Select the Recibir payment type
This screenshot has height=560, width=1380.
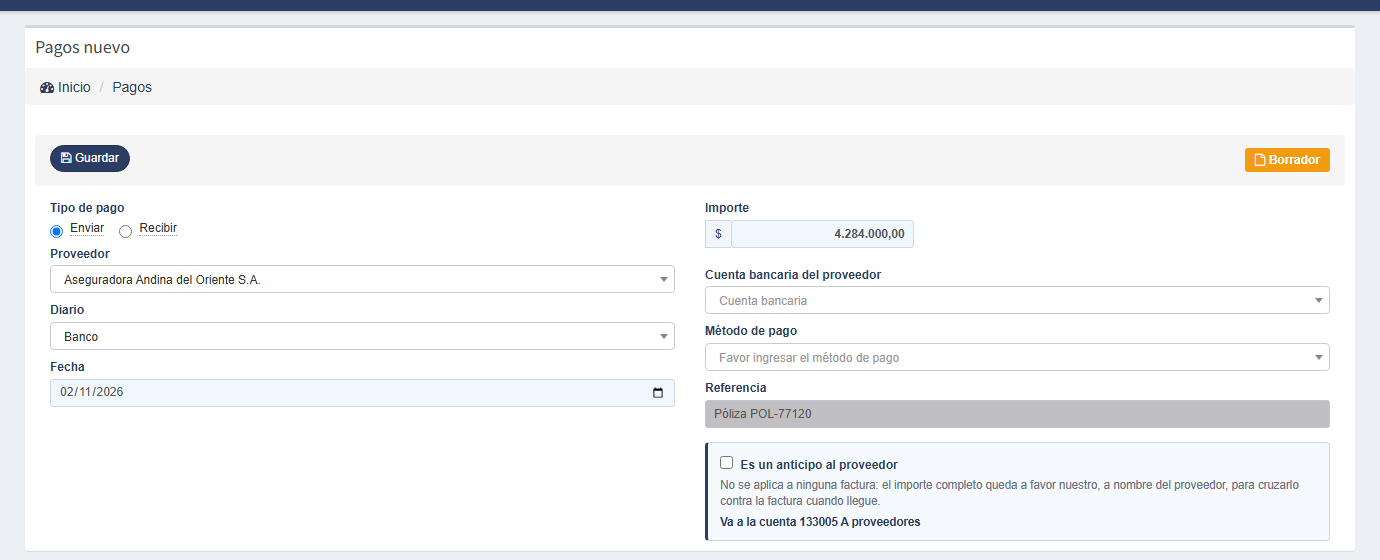pos(125,231)
